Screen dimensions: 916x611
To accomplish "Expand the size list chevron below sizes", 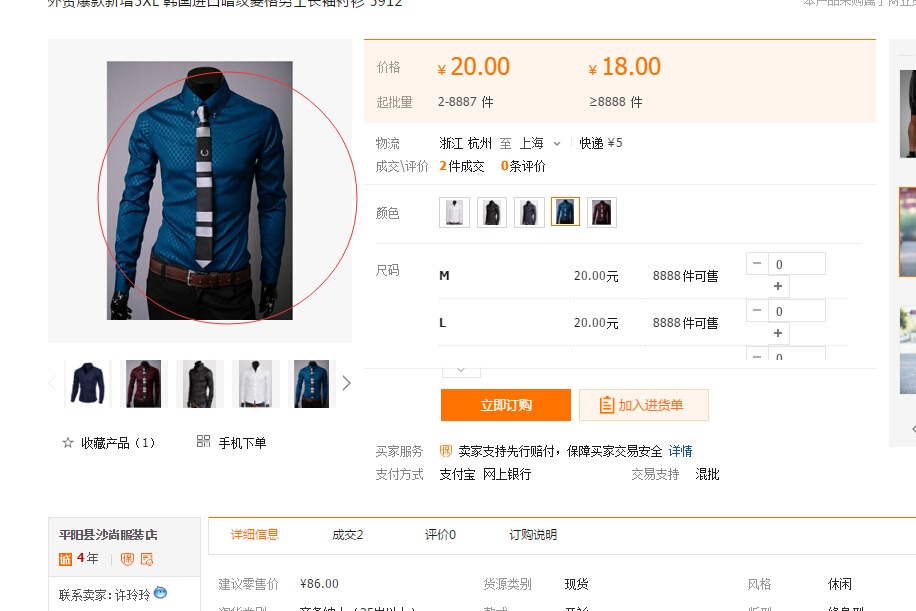I will click(461, 370).
